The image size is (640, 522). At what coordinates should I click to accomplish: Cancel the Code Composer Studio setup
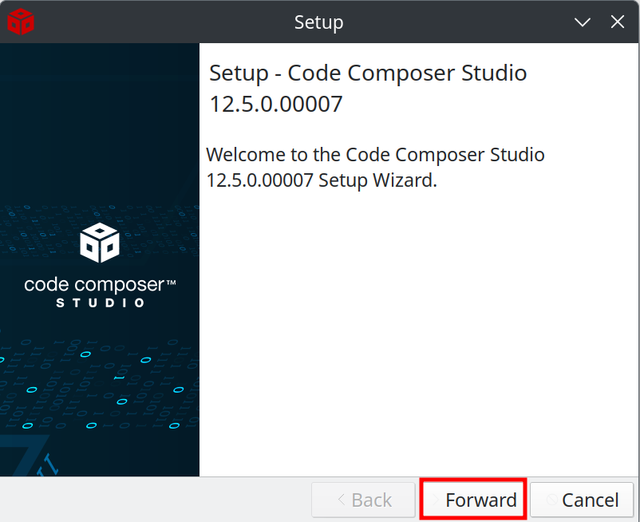click(582, 500)
